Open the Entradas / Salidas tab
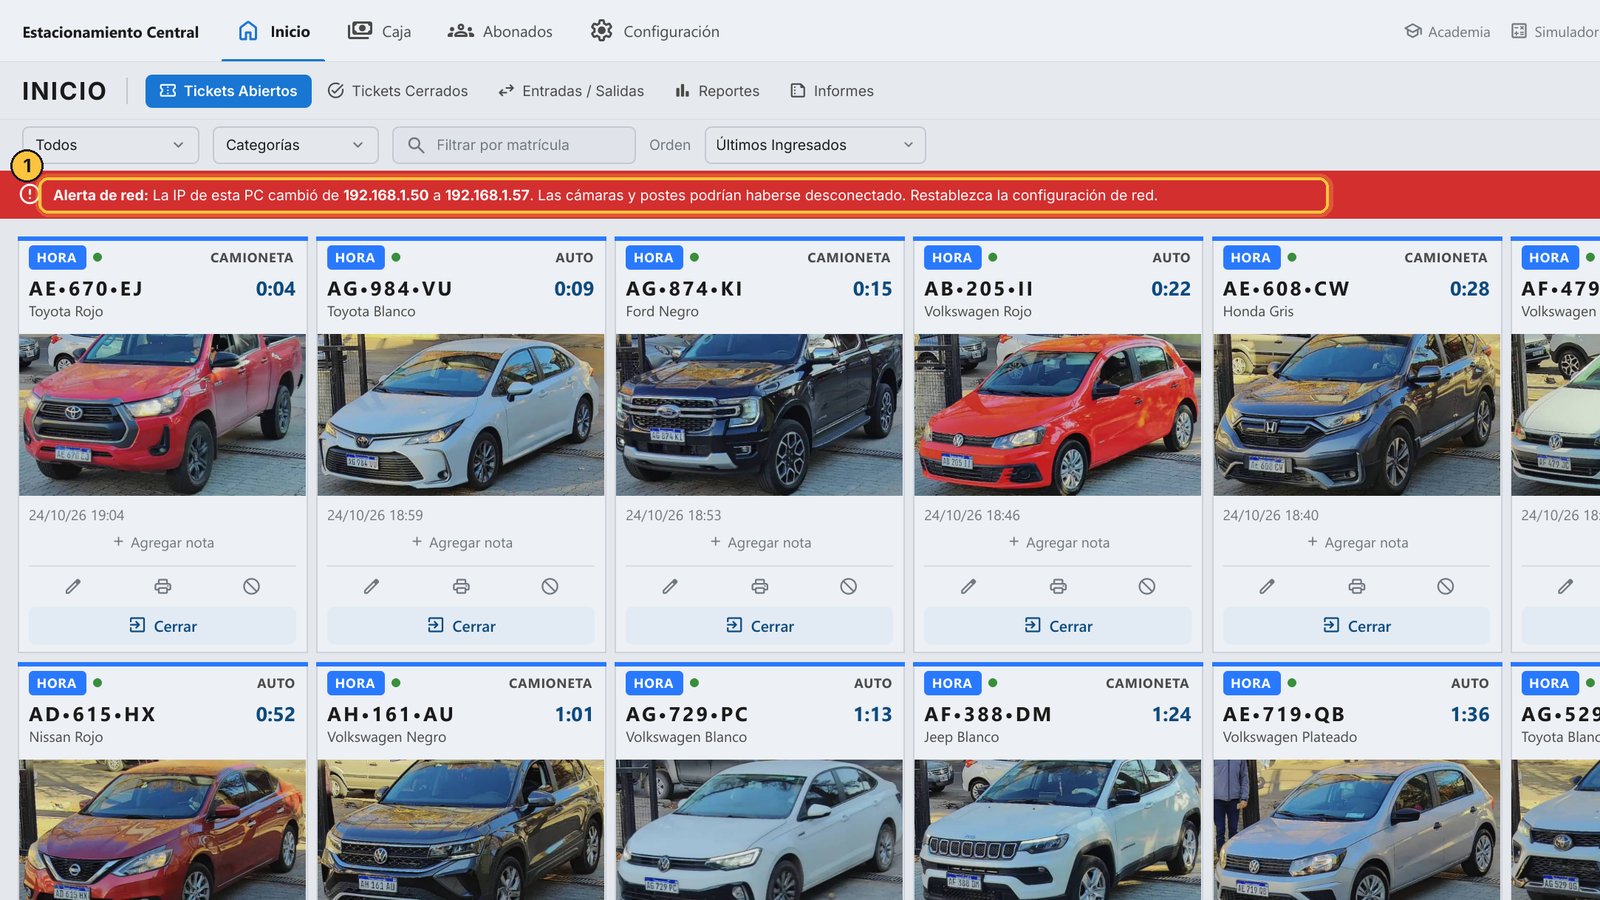The width and height of the screenshot is (1600, 900). click(571, 91)
